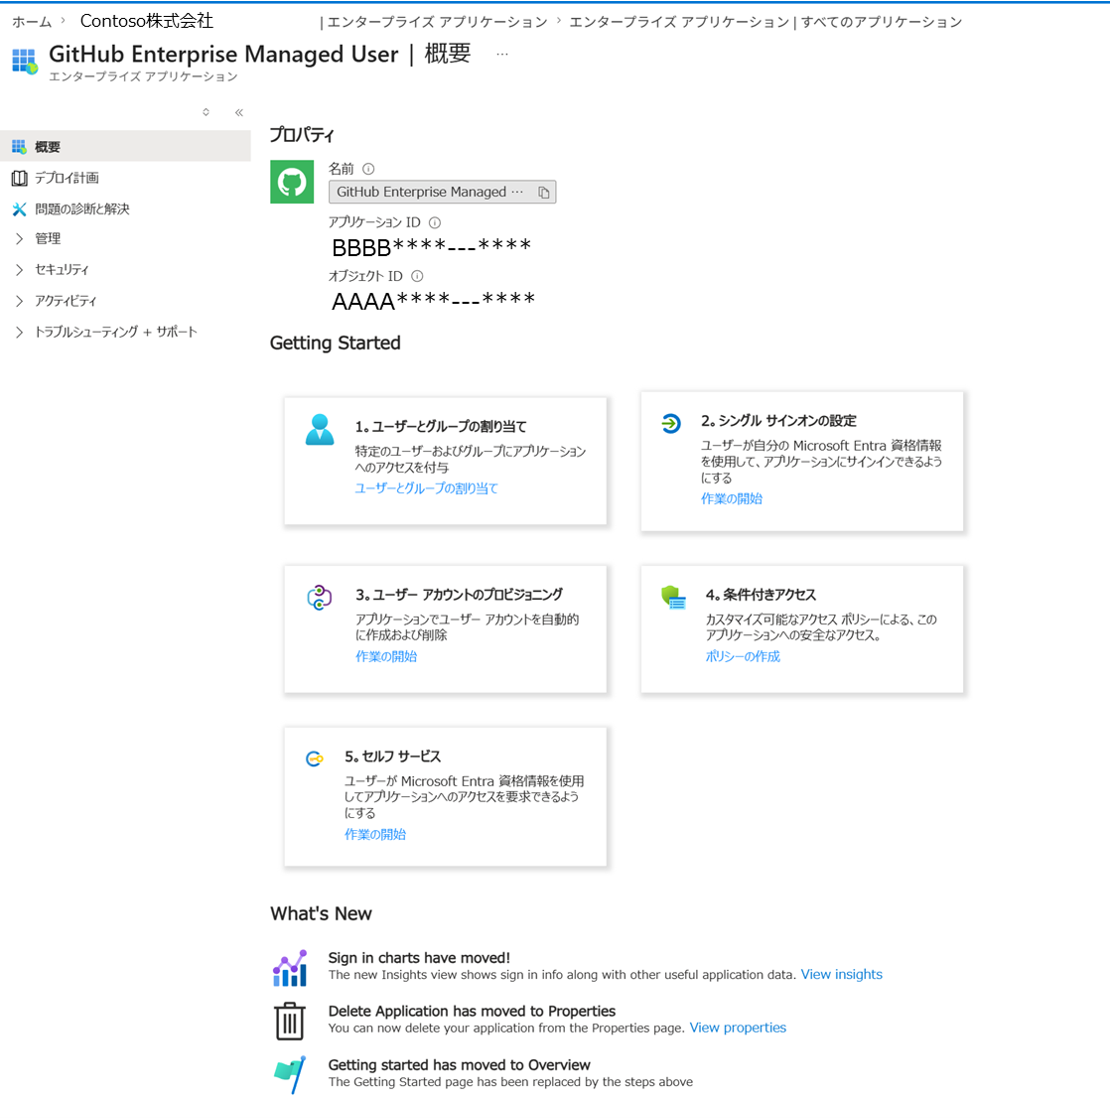This screenshot has width=1110, height=1118.
Task: Click the provisioning sync icon on card 3
Action: (319, 598)
